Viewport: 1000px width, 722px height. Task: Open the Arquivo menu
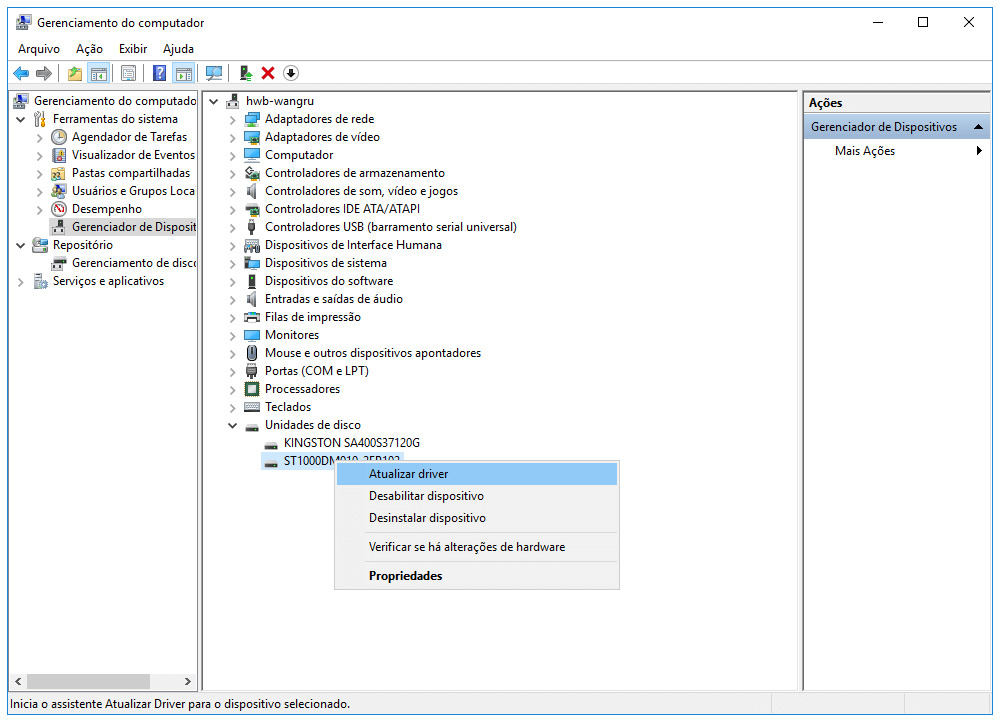coord(39,48)
